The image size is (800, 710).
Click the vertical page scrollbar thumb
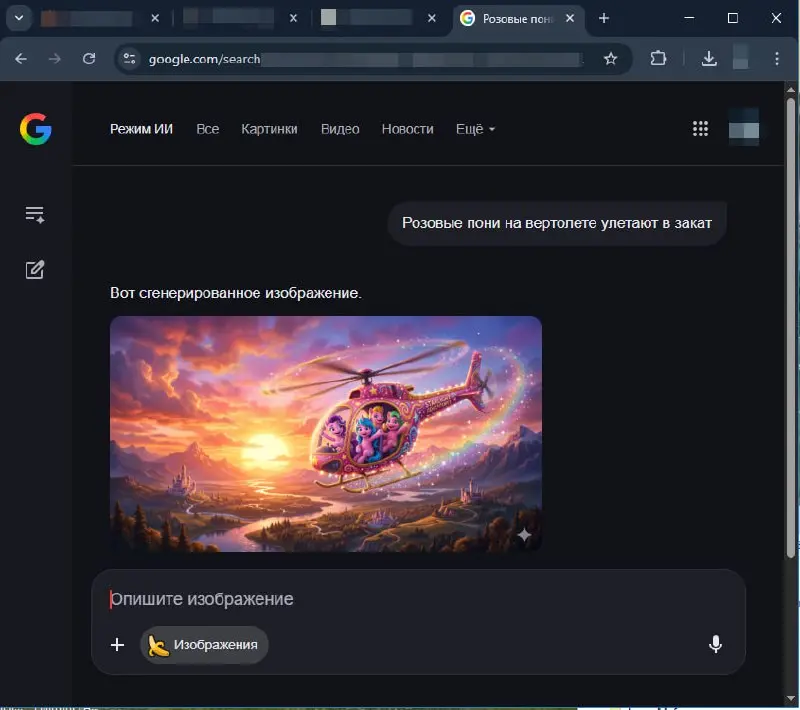[791, 326]
